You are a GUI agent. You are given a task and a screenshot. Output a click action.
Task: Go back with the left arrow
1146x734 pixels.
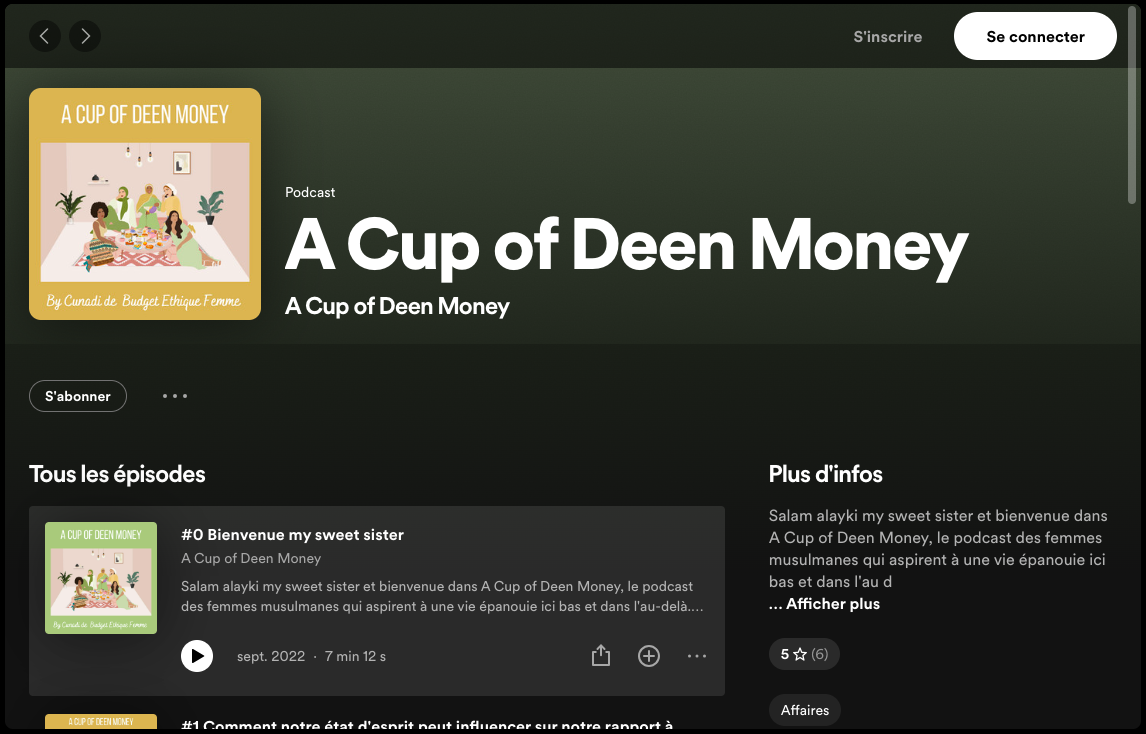45,36
